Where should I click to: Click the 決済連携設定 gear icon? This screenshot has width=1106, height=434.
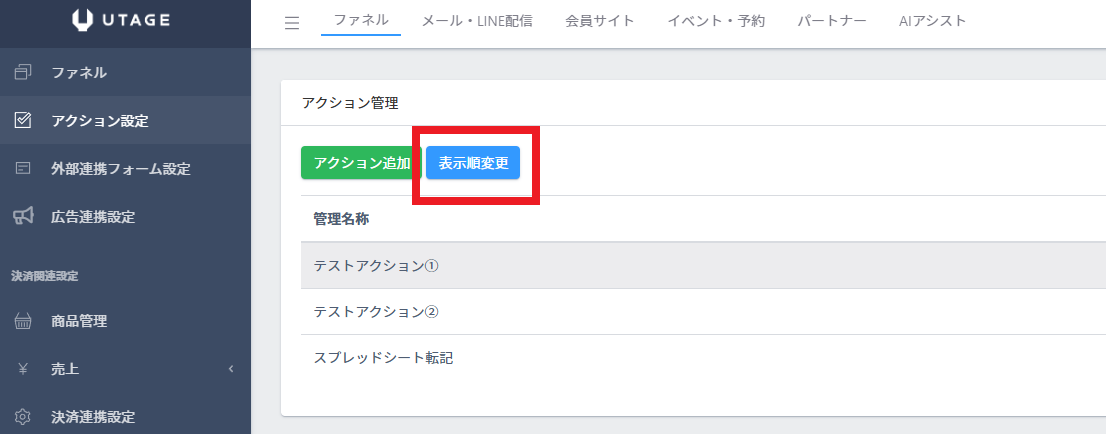pos(23,416)
